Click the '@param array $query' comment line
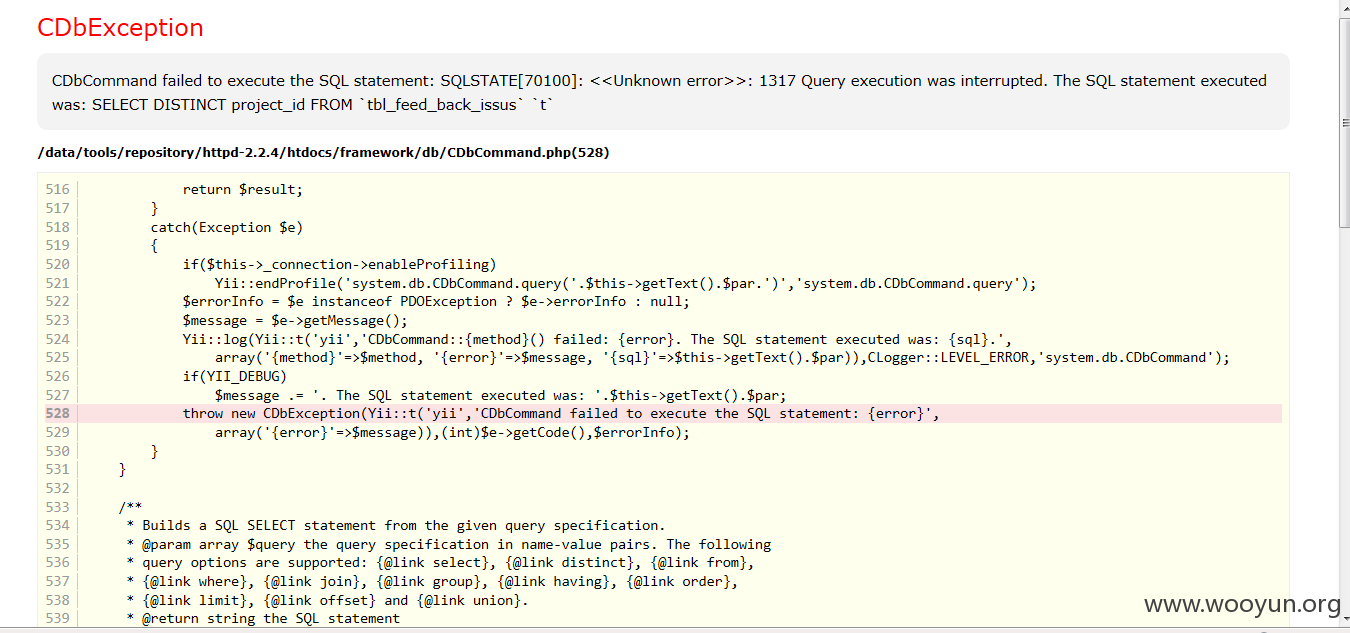Screen dimensions: 1350x633 click(x=449, y=544)
